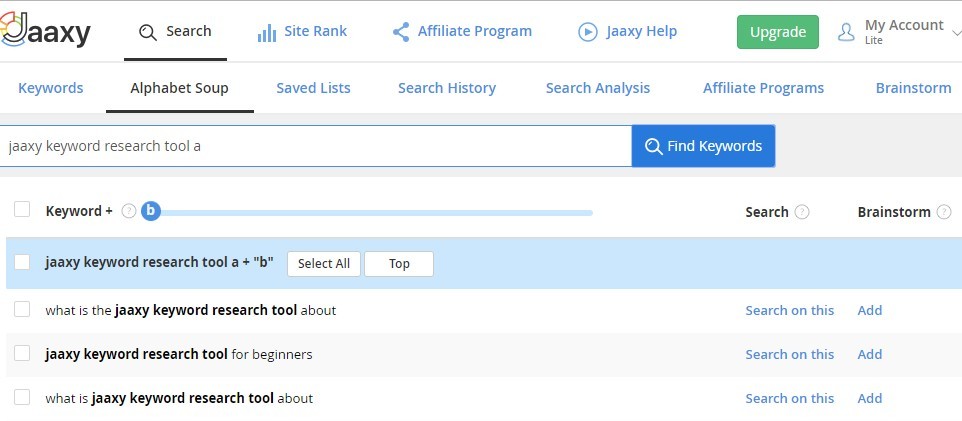This screenshot has width=962, height=421.
Task: Click the magnifier icon in Find Keywords
Action: [x=653, y=146]
